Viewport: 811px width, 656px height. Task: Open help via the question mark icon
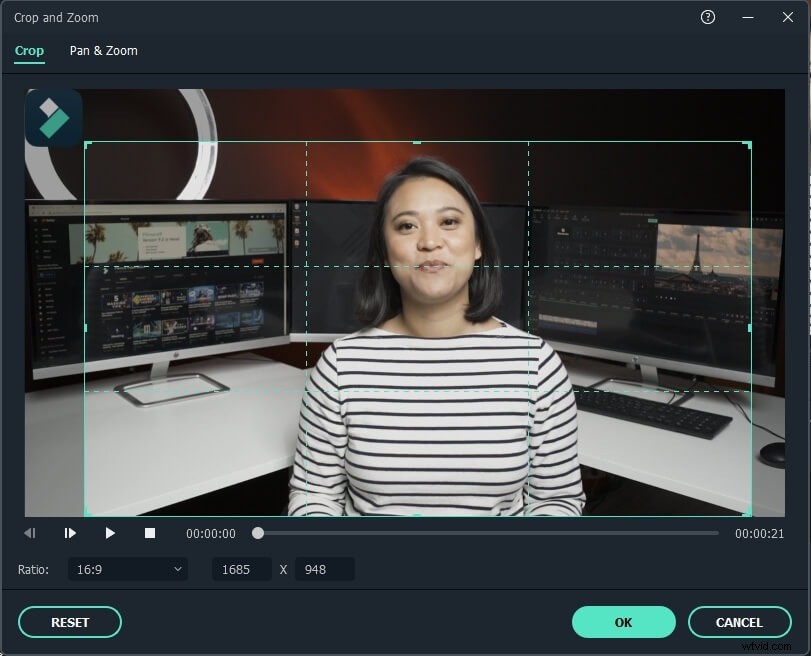tap(708, 17)
